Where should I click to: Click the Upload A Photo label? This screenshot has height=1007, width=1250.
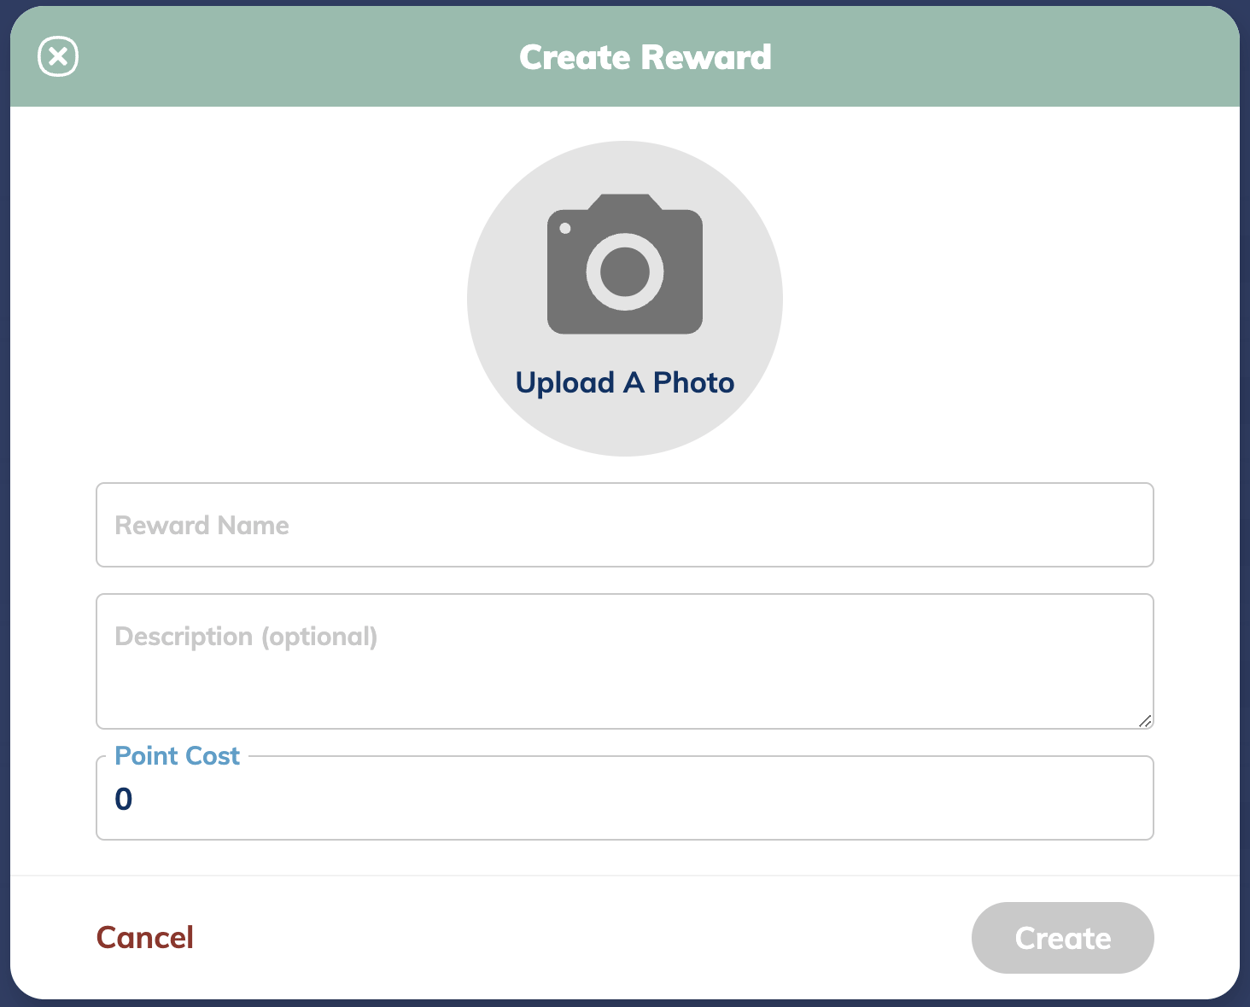(x=625, y=382)
